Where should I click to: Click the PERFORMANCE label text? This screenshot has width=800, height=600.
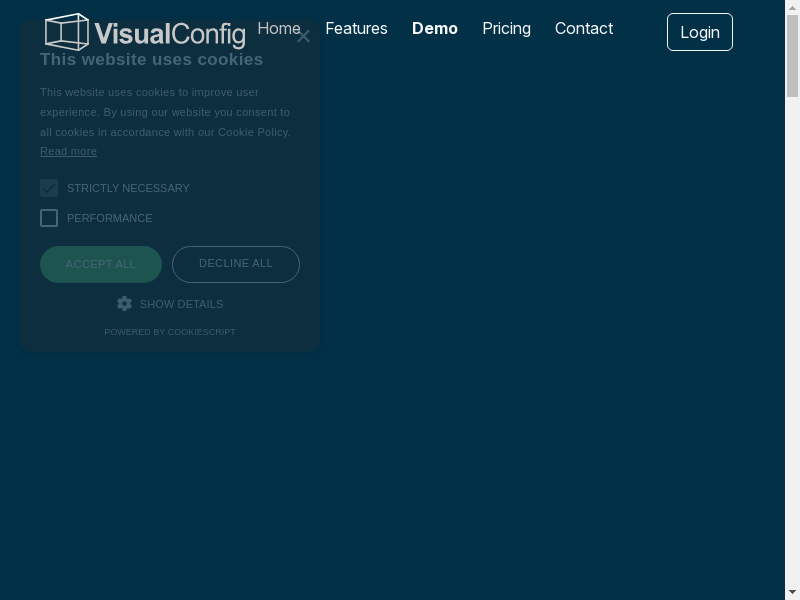[110, 218]
